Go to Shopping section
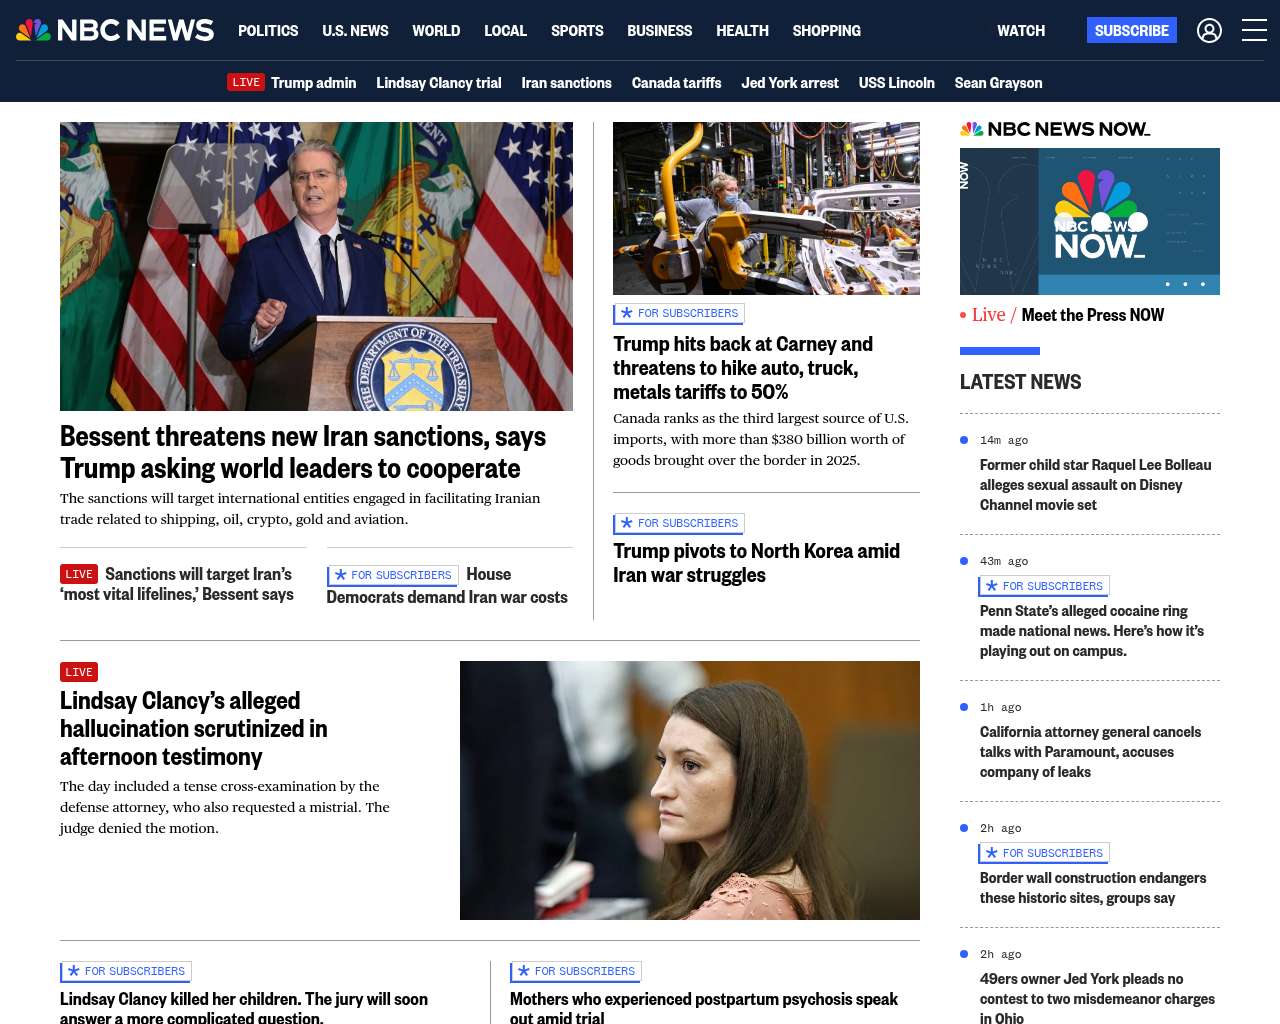 (826, 31)
